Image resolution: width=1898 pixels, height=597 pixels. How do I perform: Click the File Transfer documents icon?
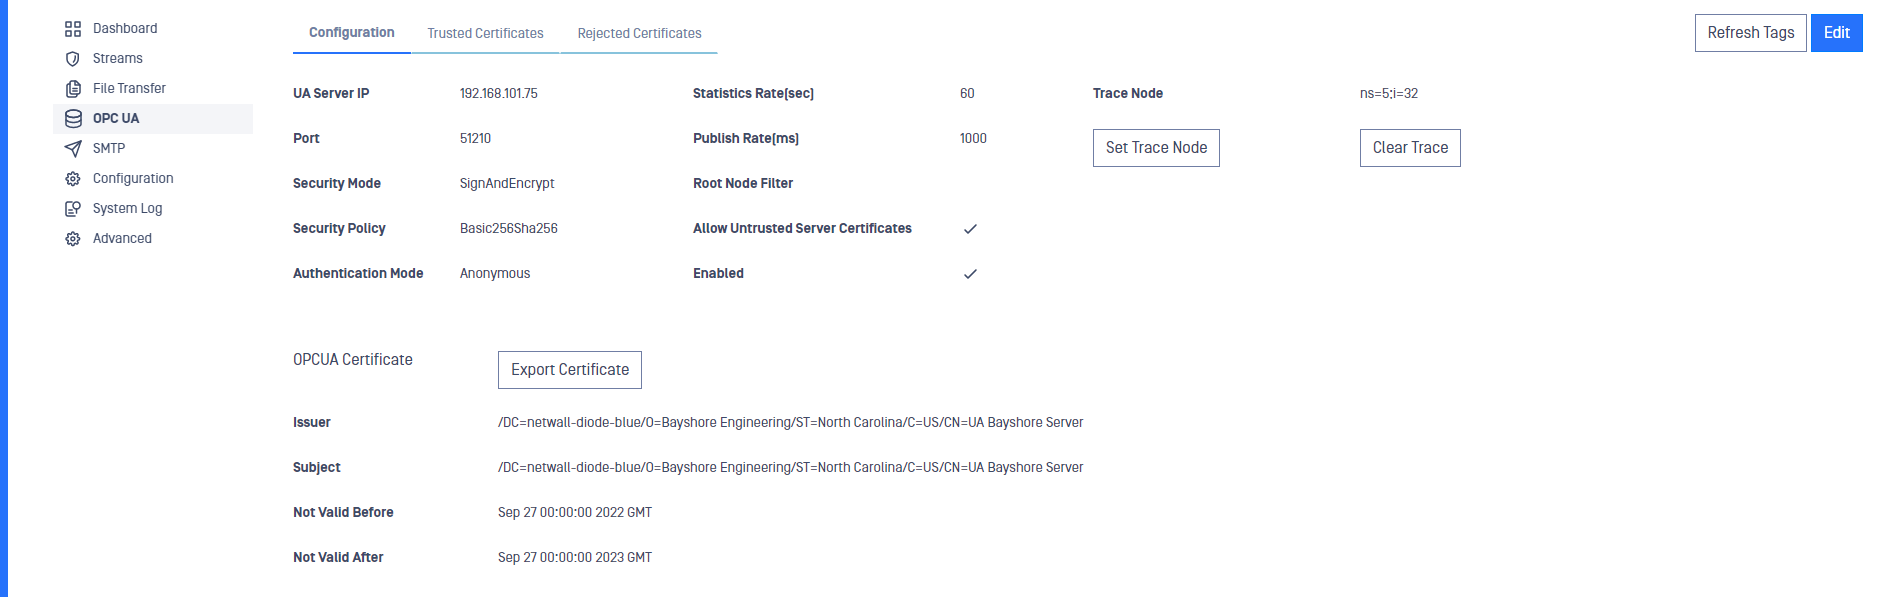coord(73,89)
